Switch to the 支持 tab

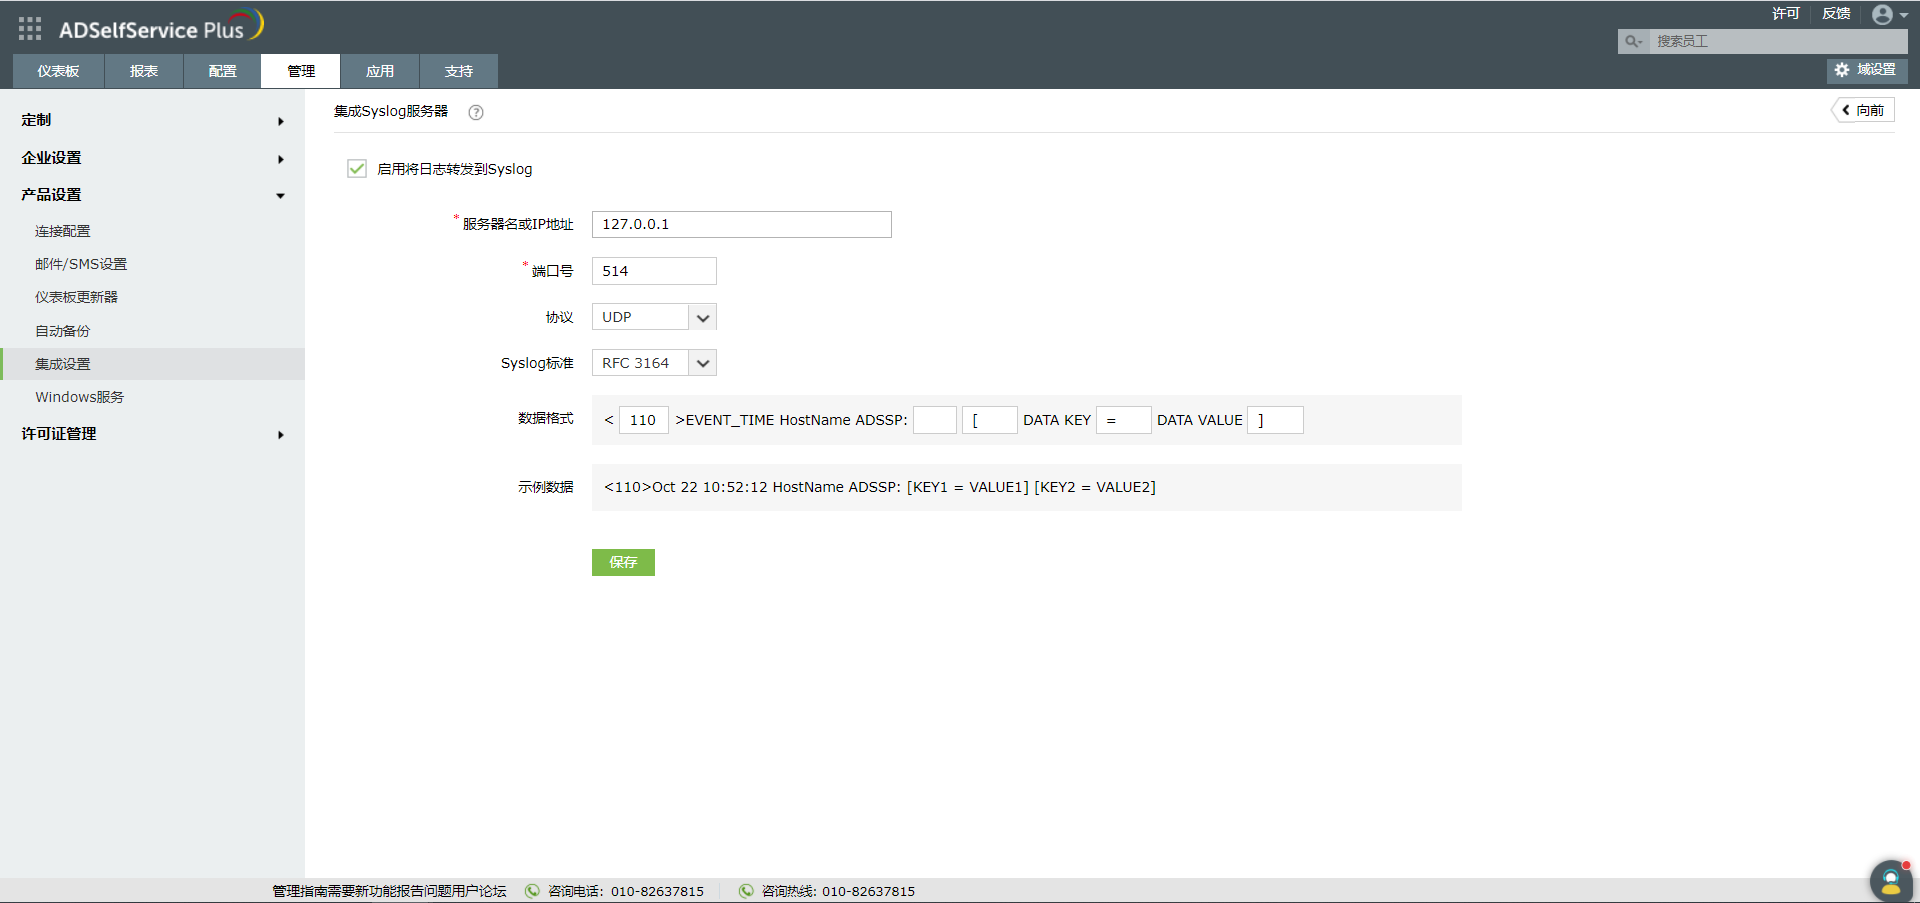click(x=458, y=70)
